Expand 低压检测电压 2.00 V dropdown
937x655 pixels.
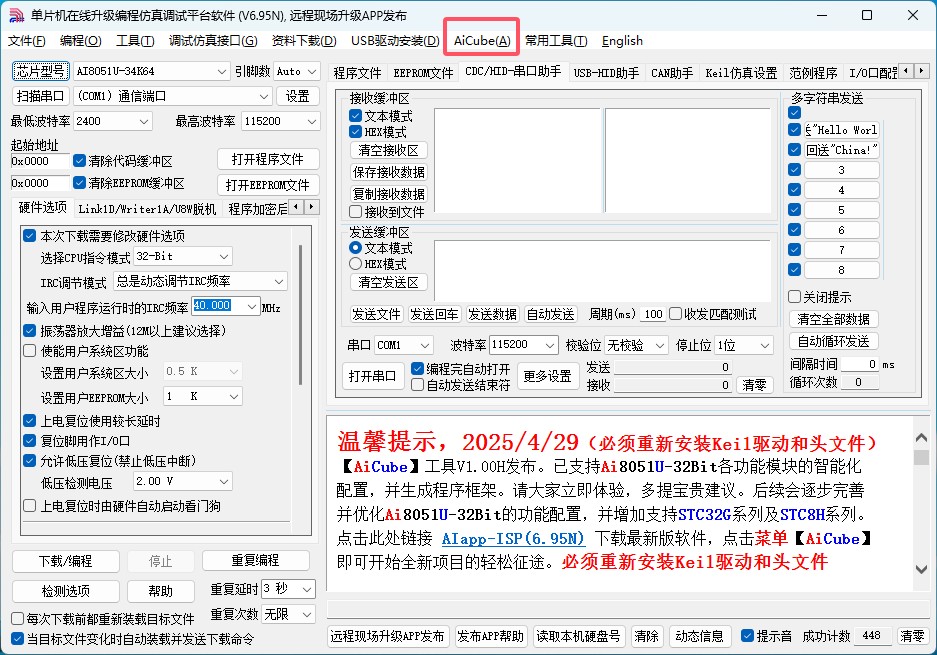coord(183,481)
